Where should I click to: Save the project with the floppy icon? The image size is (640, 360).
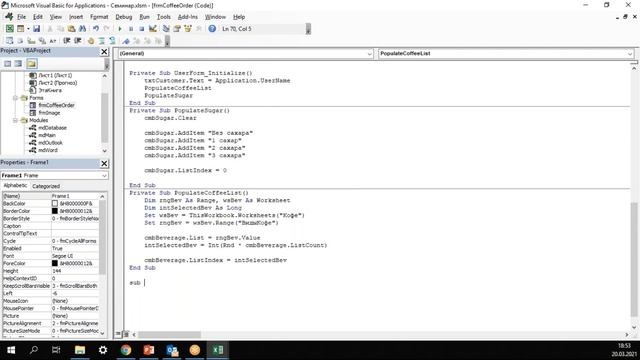click(36, 29)
